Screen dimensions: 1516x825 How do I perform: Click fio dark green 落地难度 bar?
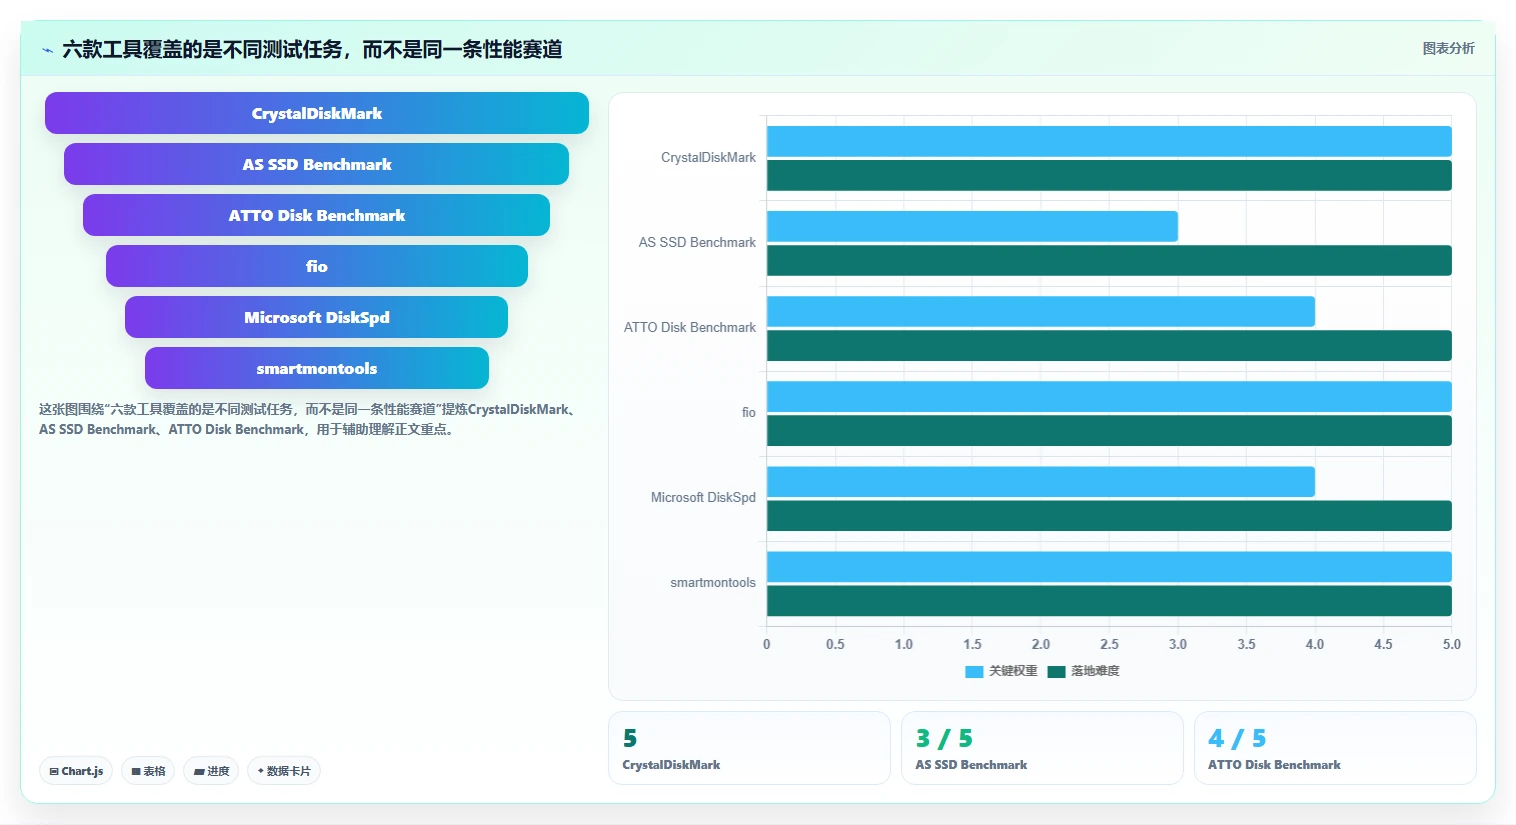pyautogui.click(x=1109, y=430)
